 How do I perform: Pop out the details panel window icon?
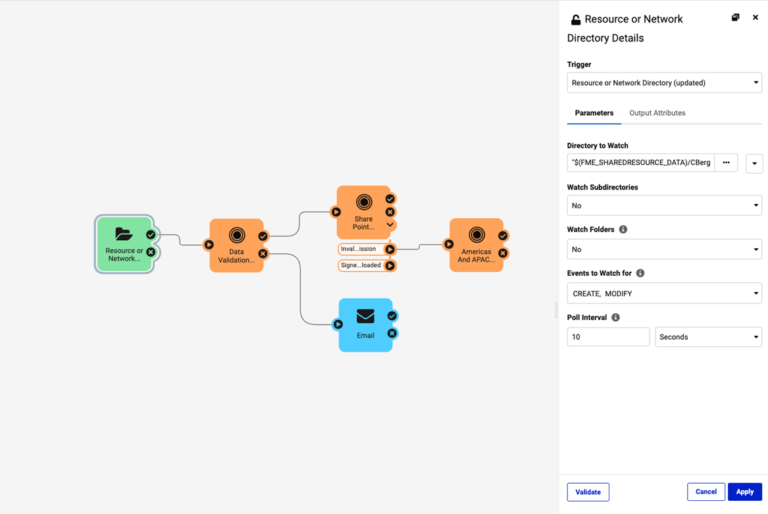coord(735,18)
